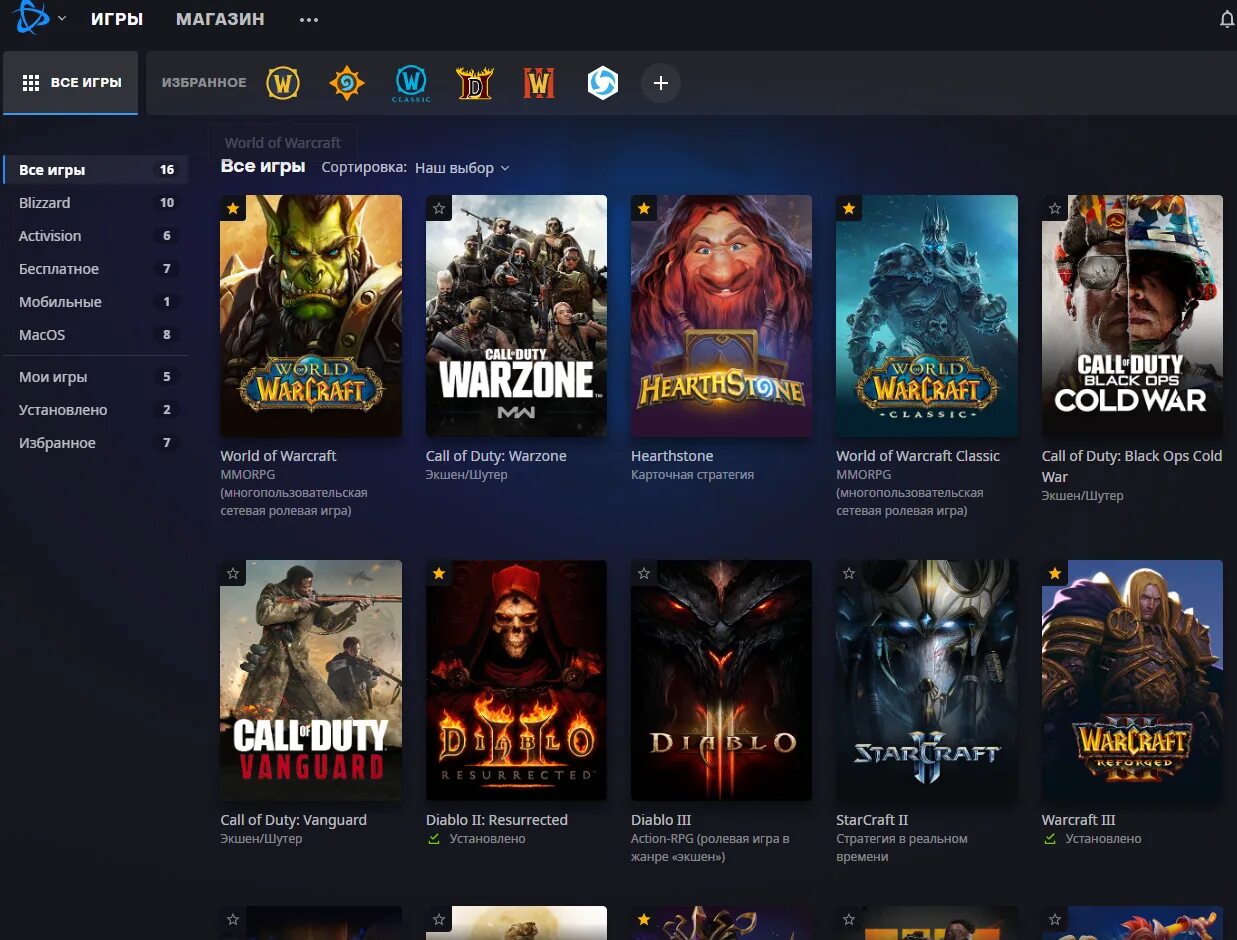
Task: Add a favorite with plus button
Action: click(x=660, y=83)
